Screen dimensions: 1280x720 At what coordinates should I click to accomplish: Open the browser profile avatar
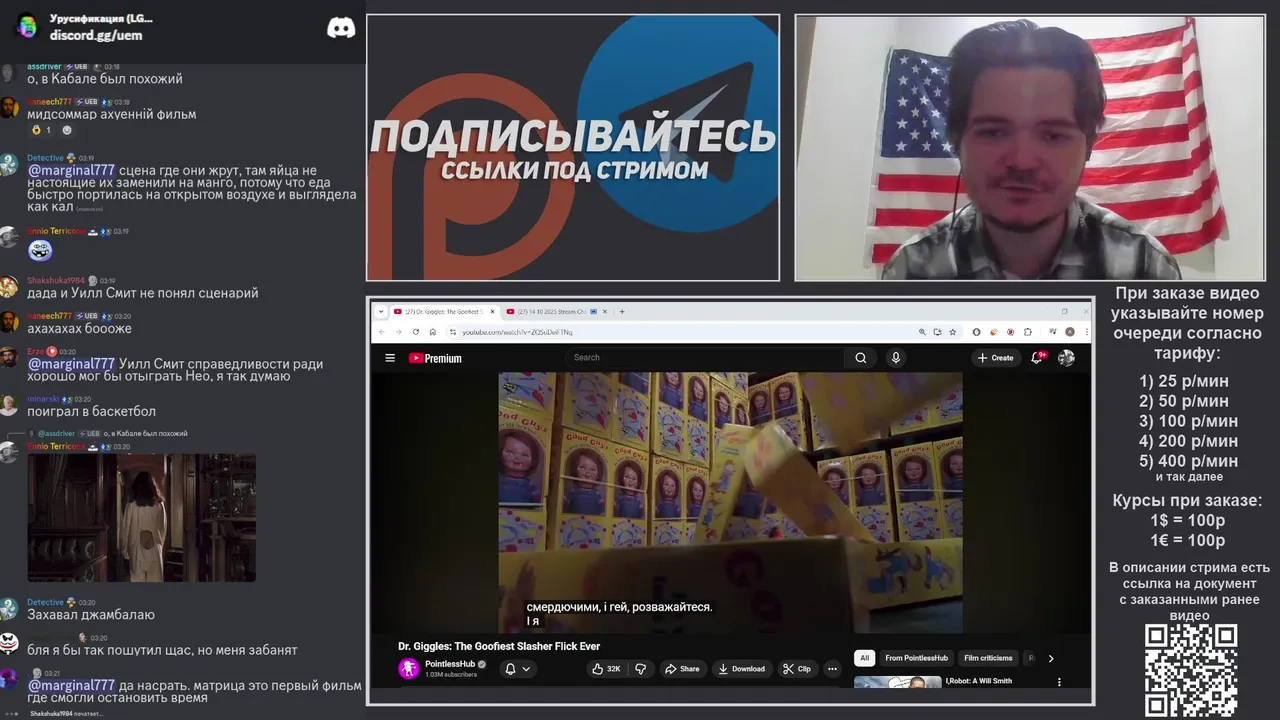coord(1070,332)
